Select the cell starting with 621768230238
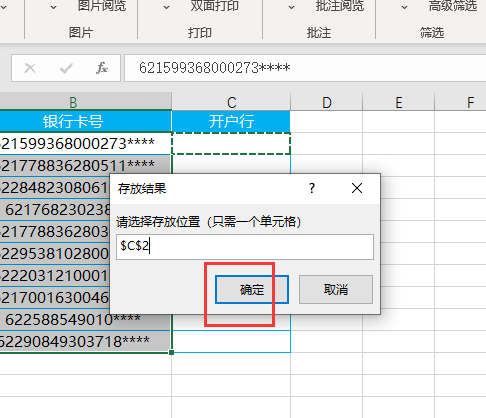486x418 pixels. click(55, 210)
